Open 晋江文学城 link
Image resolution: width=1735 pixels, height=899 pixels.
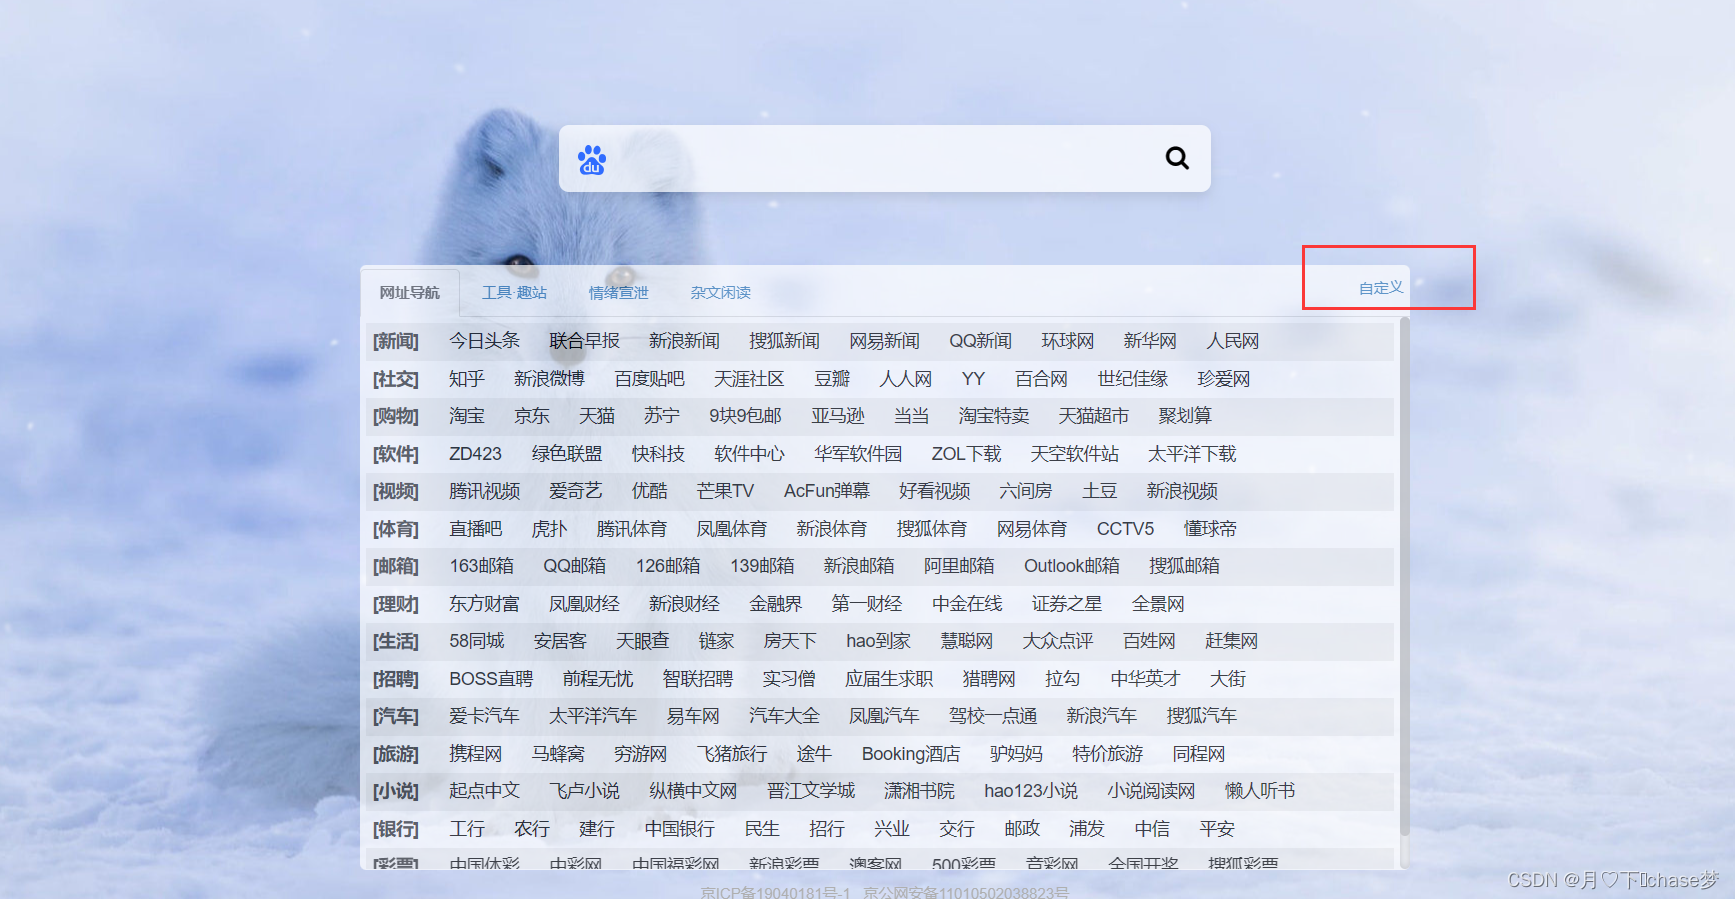(x=810, y=791)
